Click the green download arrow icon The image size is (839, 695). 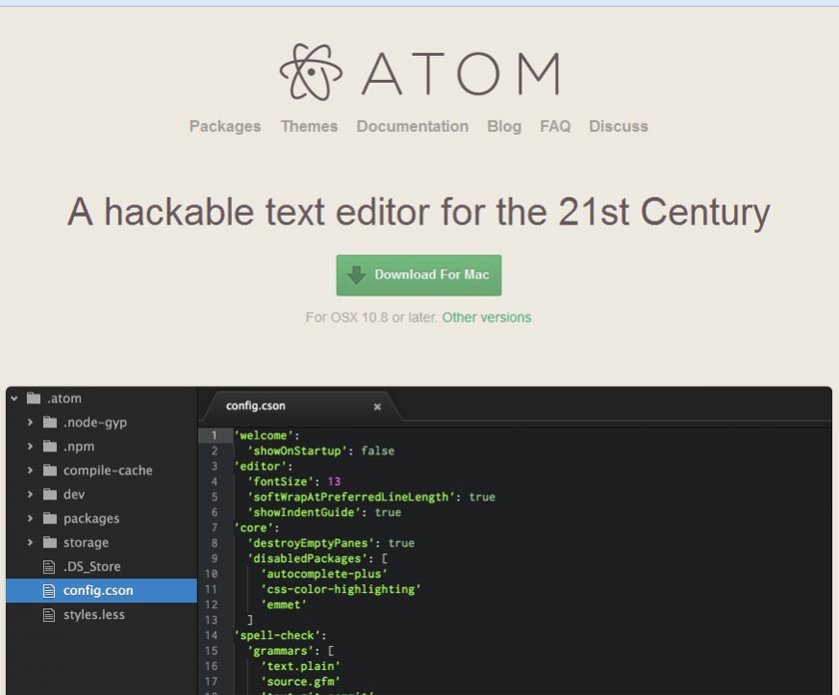[356, 275]
